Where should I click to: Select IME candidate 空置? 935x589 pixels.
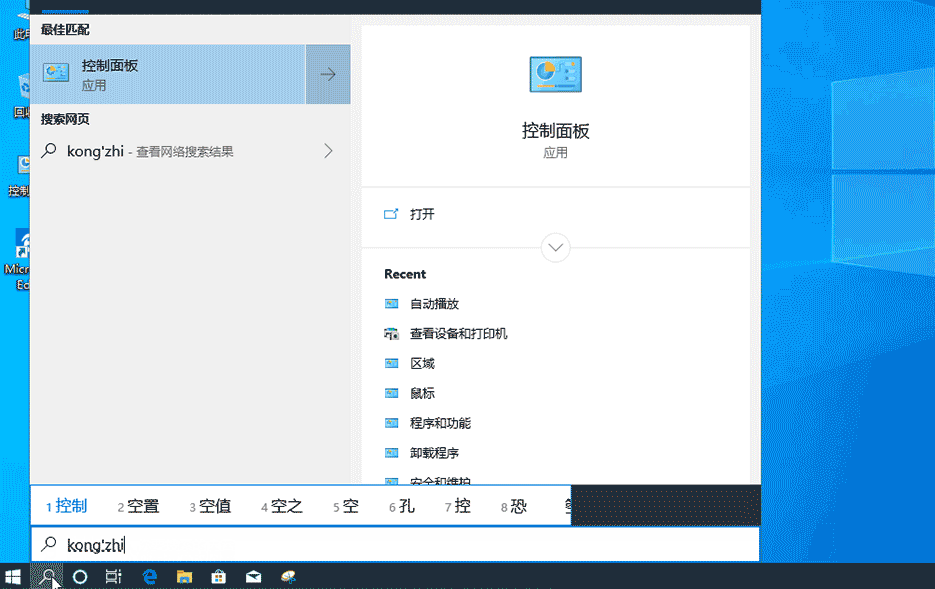tap(137, 505)
